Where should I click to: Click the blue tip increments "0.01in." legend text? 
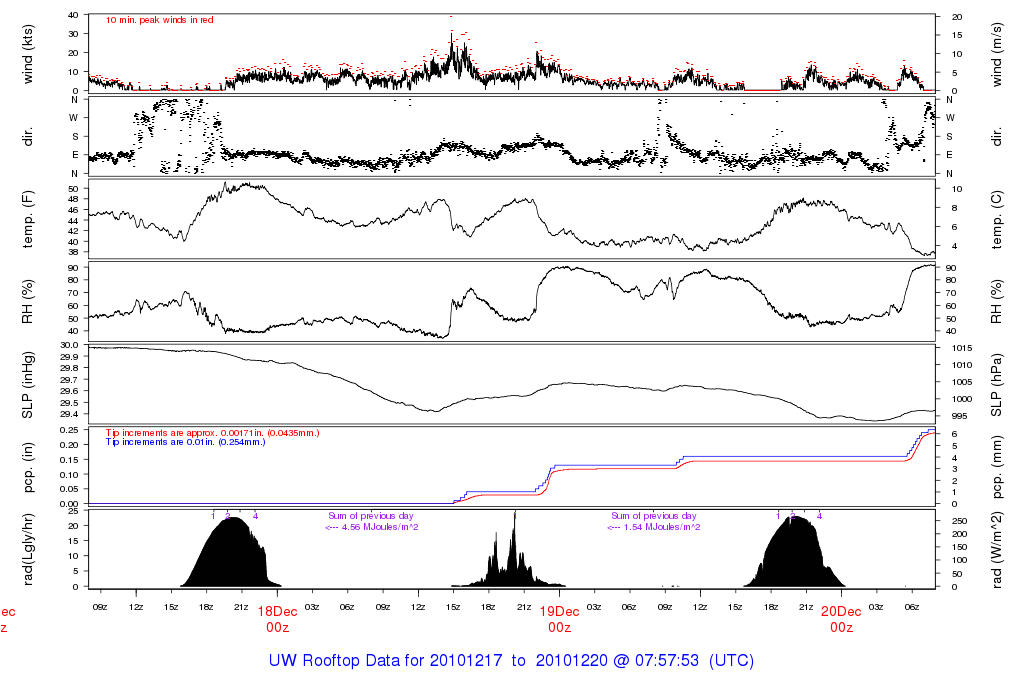pos(185,442)
